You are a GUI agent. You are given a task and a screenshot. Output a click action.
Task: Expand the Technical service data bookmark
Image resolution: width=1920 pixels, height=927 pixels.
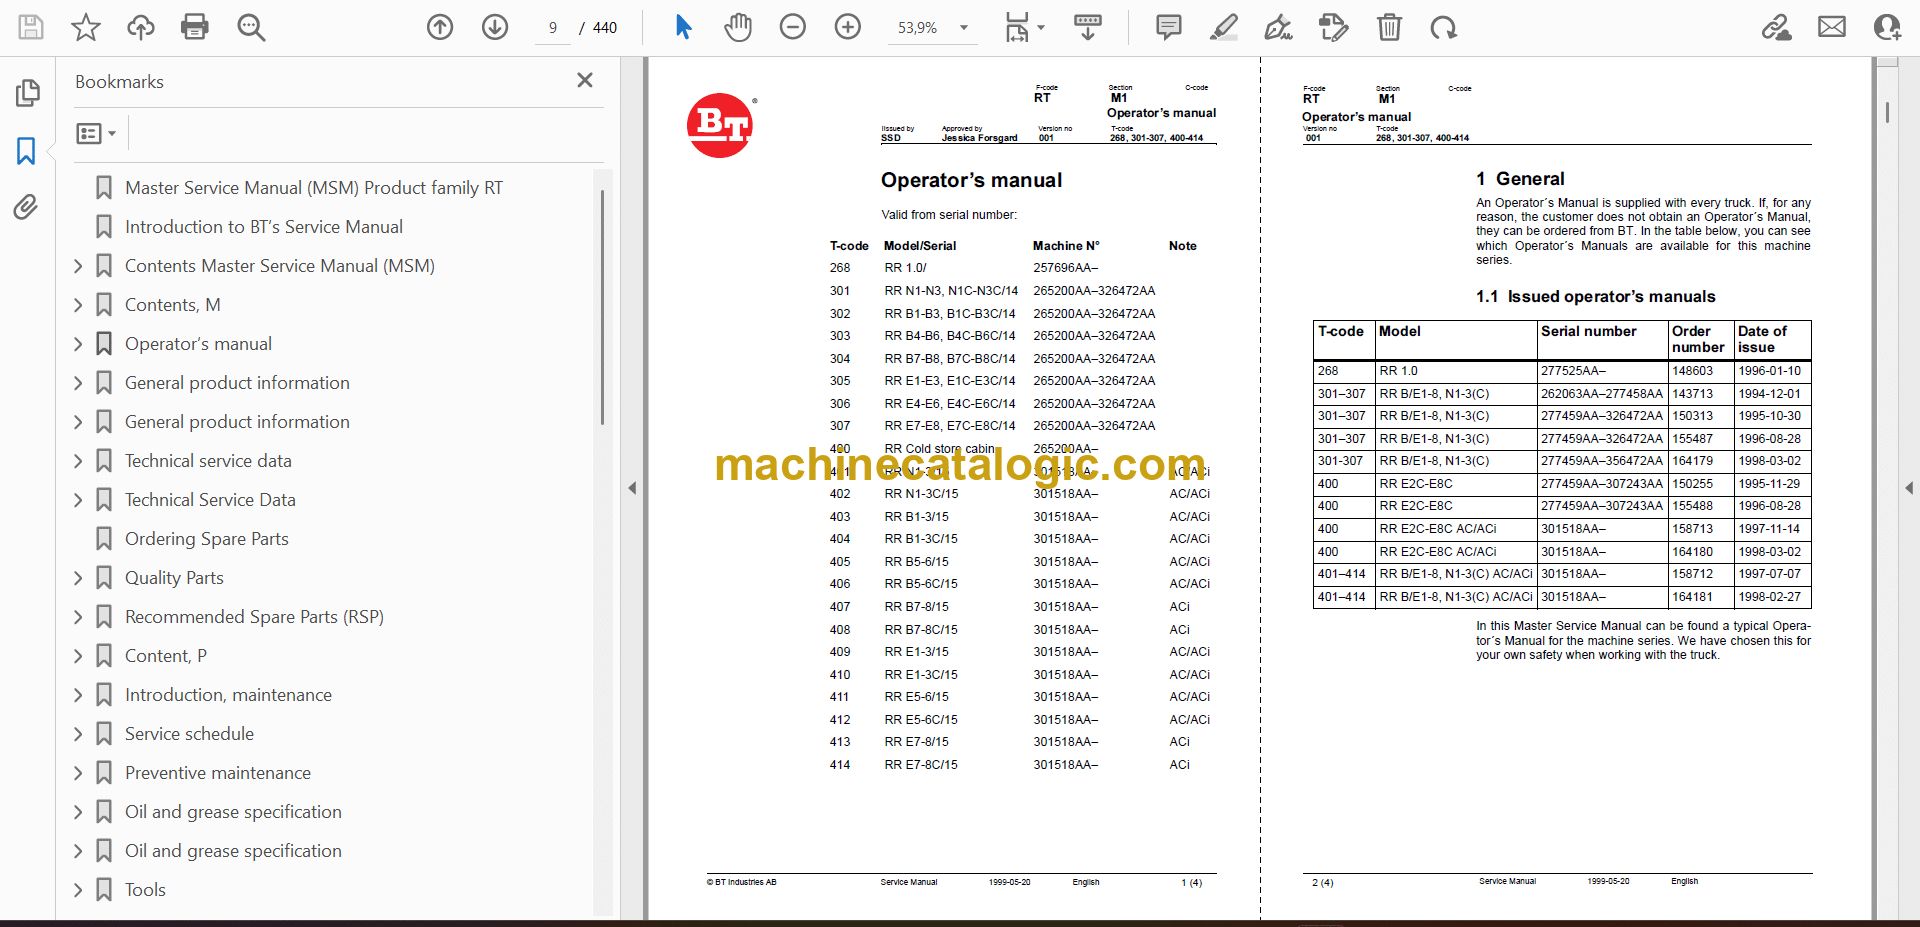78,461
